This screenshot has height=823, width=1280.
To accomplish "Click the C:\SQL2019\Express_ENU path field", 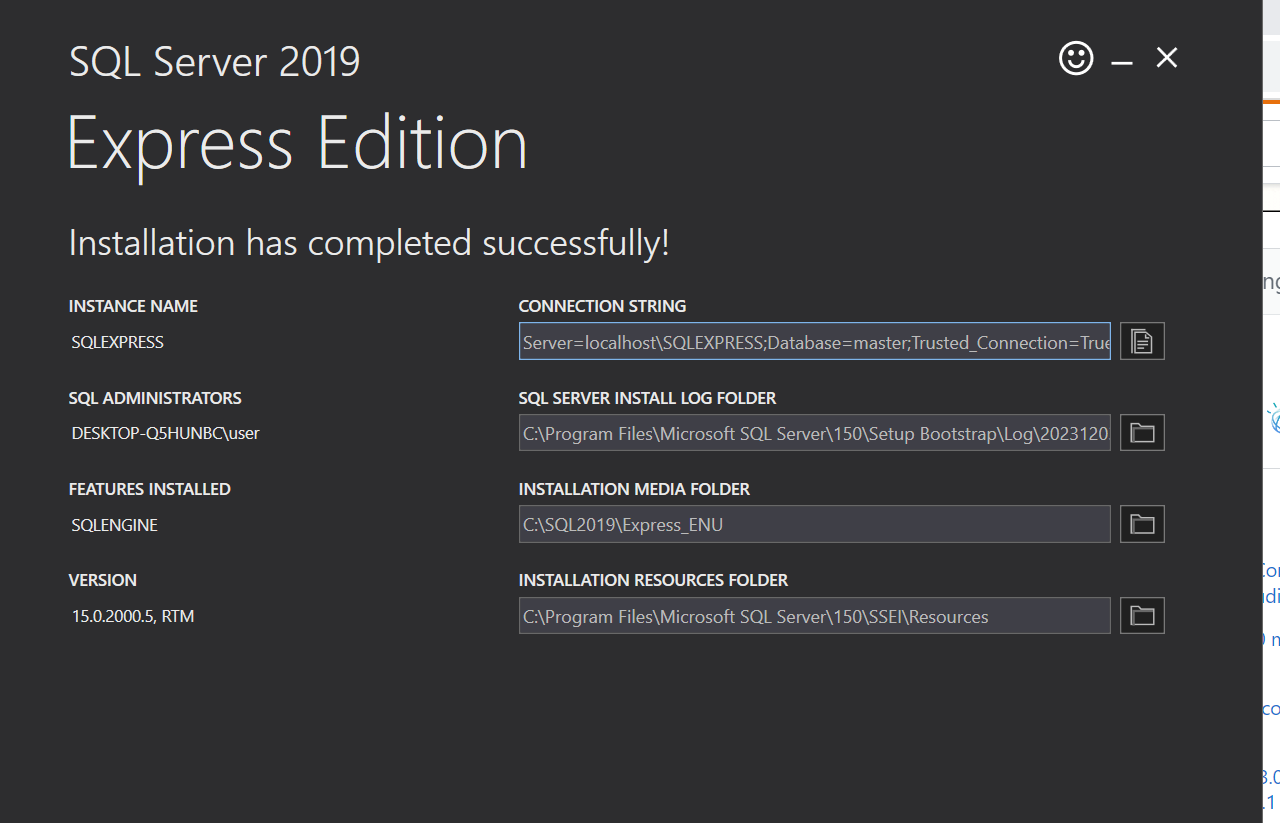I will tap(814, 524).
